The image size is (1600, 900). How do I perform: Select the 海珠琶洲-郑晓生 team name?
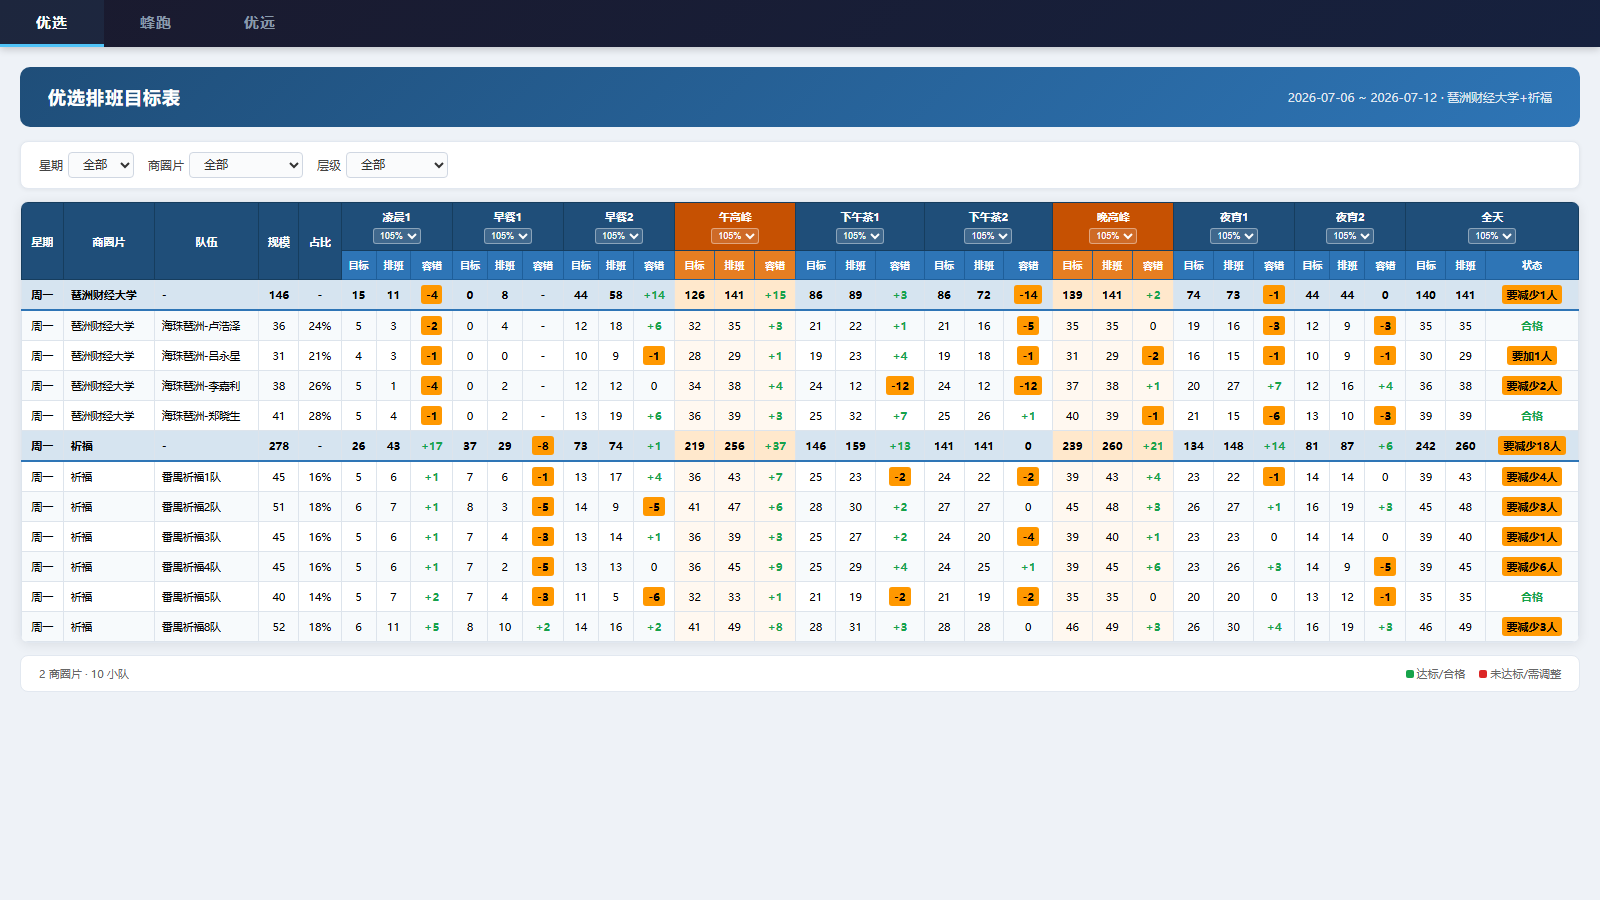pyautogui.click(x=201, y=416)
